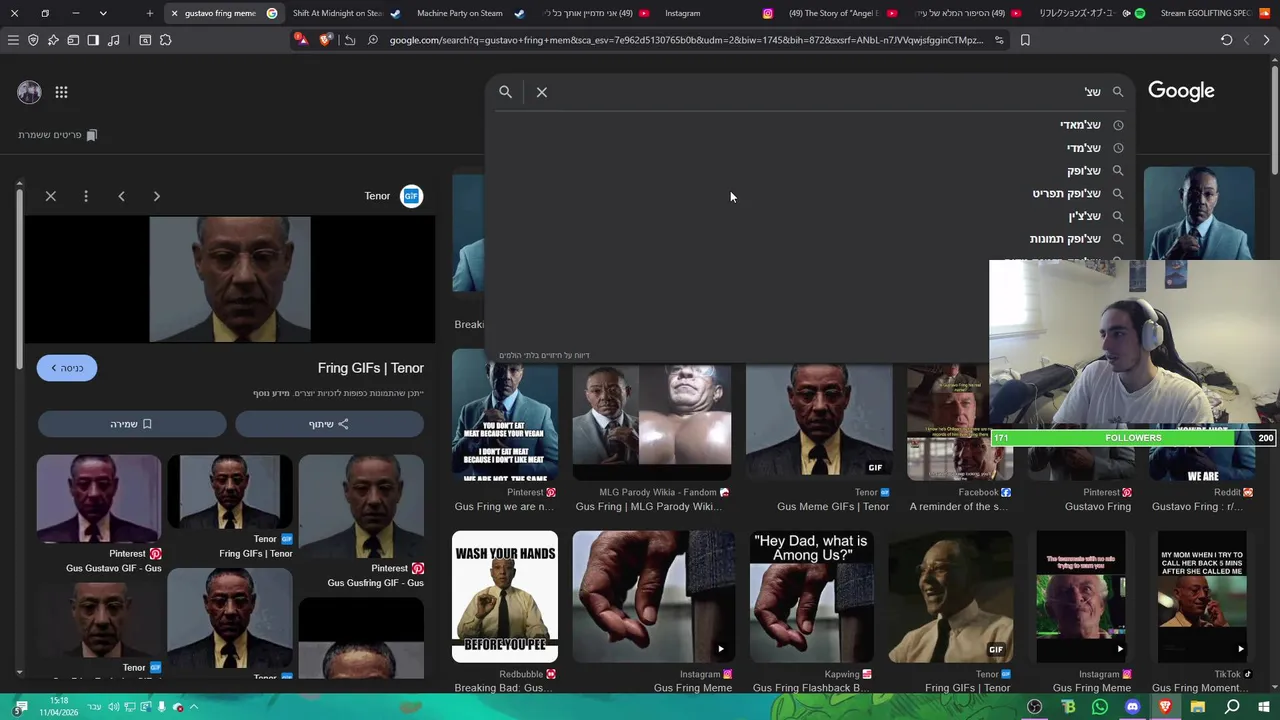The width and height of the screenshot is (1280, 720).
Task: Bookmark this page with the bookmark icon
Action: [1025, 40]
